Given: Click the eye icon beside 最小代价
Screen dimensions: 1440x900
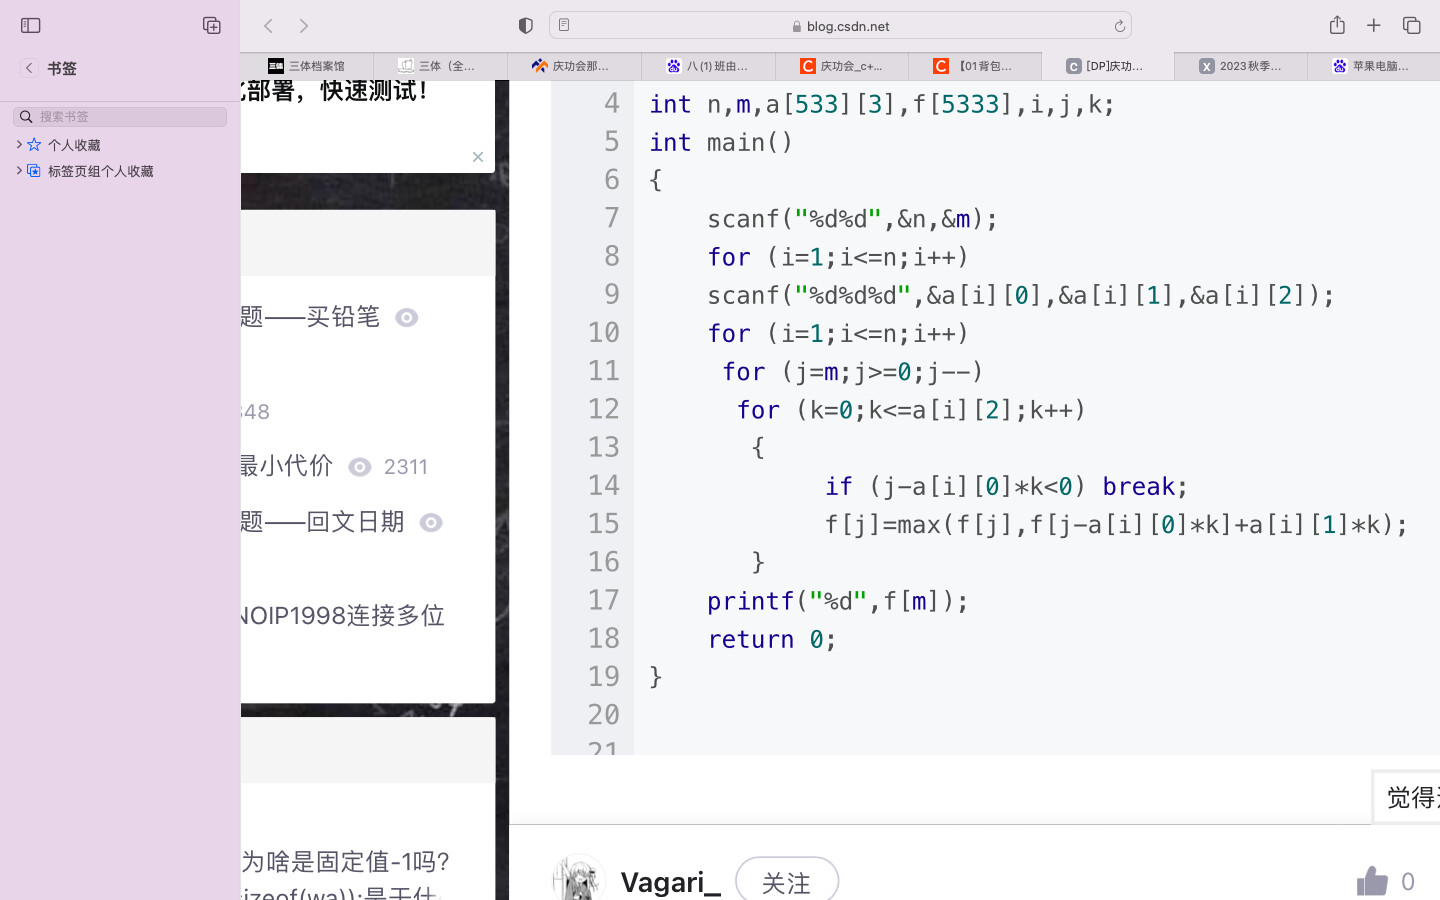Looking at the screenshot, I should 360,467.
